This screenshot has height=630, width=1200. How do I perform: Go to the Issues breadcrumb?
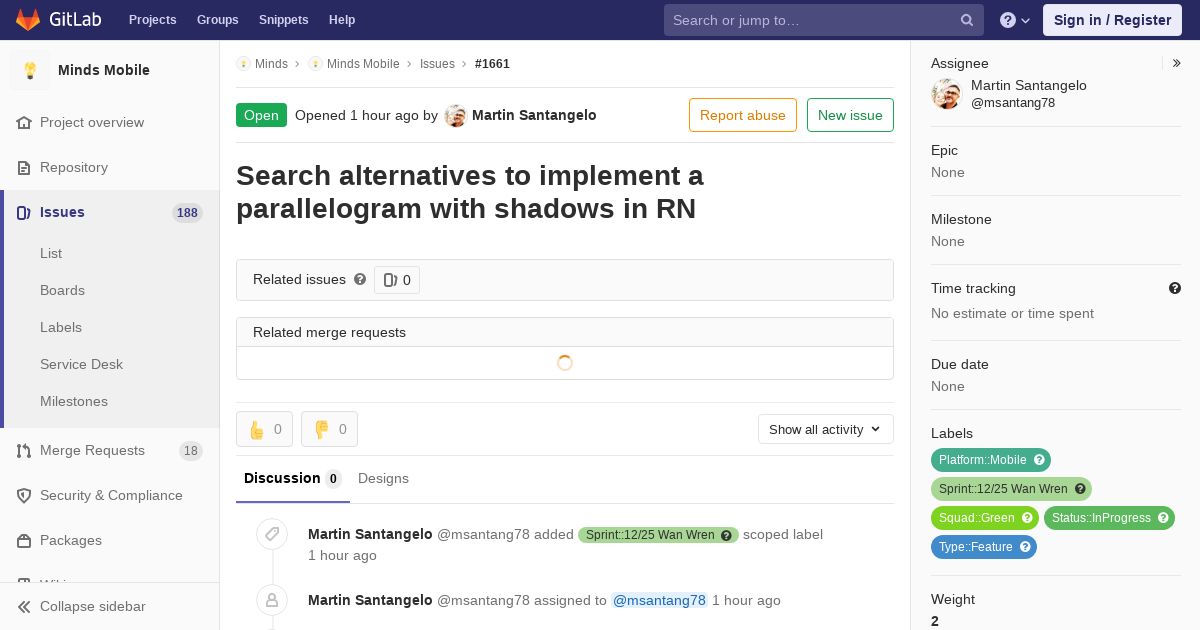(437, 63)
